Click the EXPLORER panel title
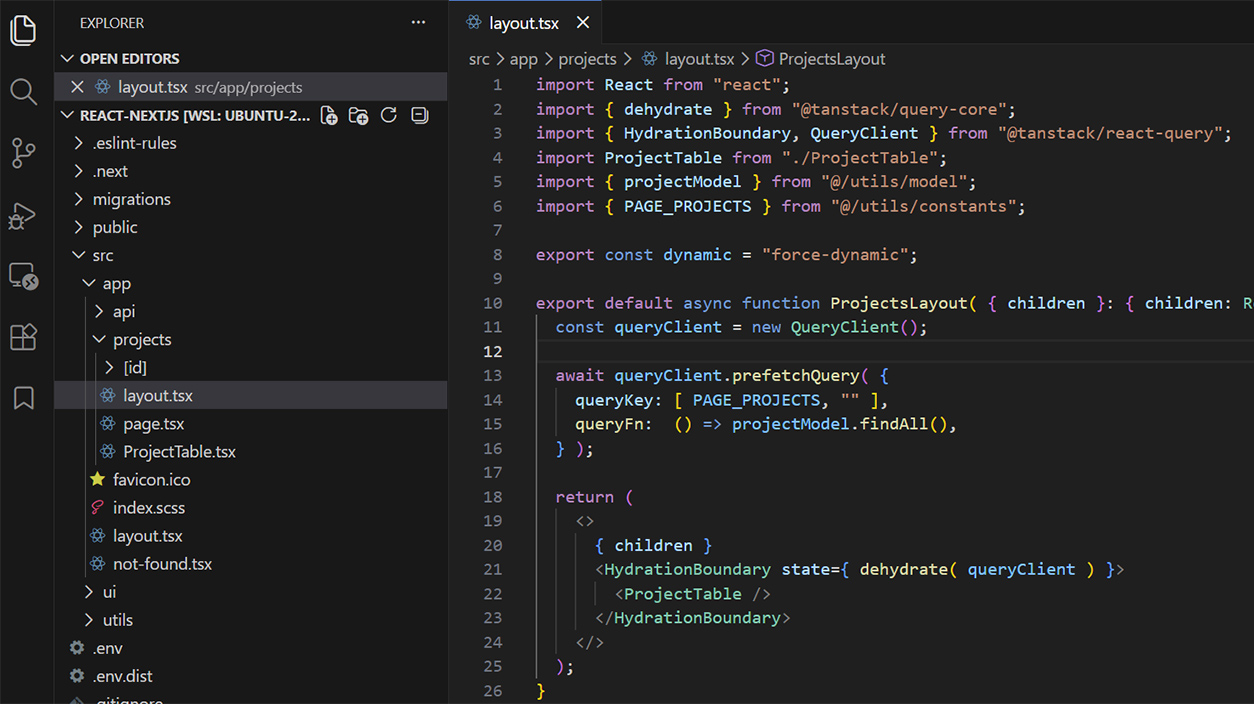The height and width of the screenshot is (704, 1254). pos(112,22)
